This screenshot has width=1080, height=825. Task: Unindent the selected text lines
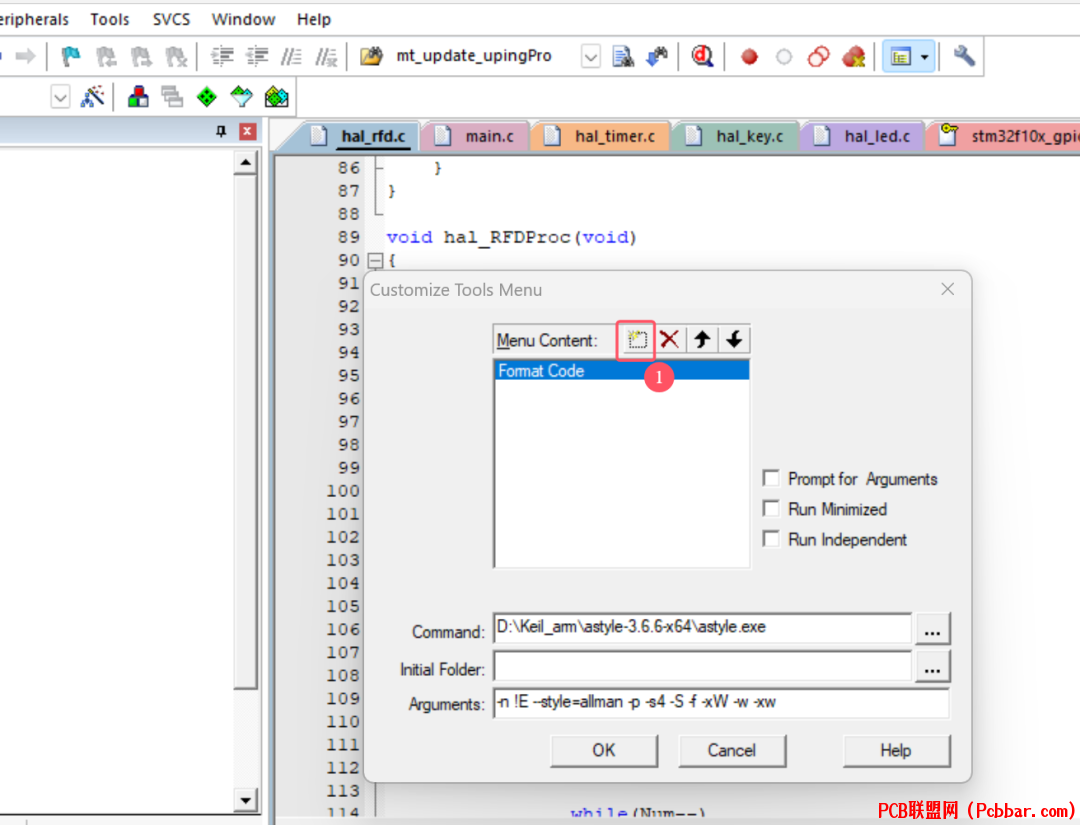click(257, 56)
